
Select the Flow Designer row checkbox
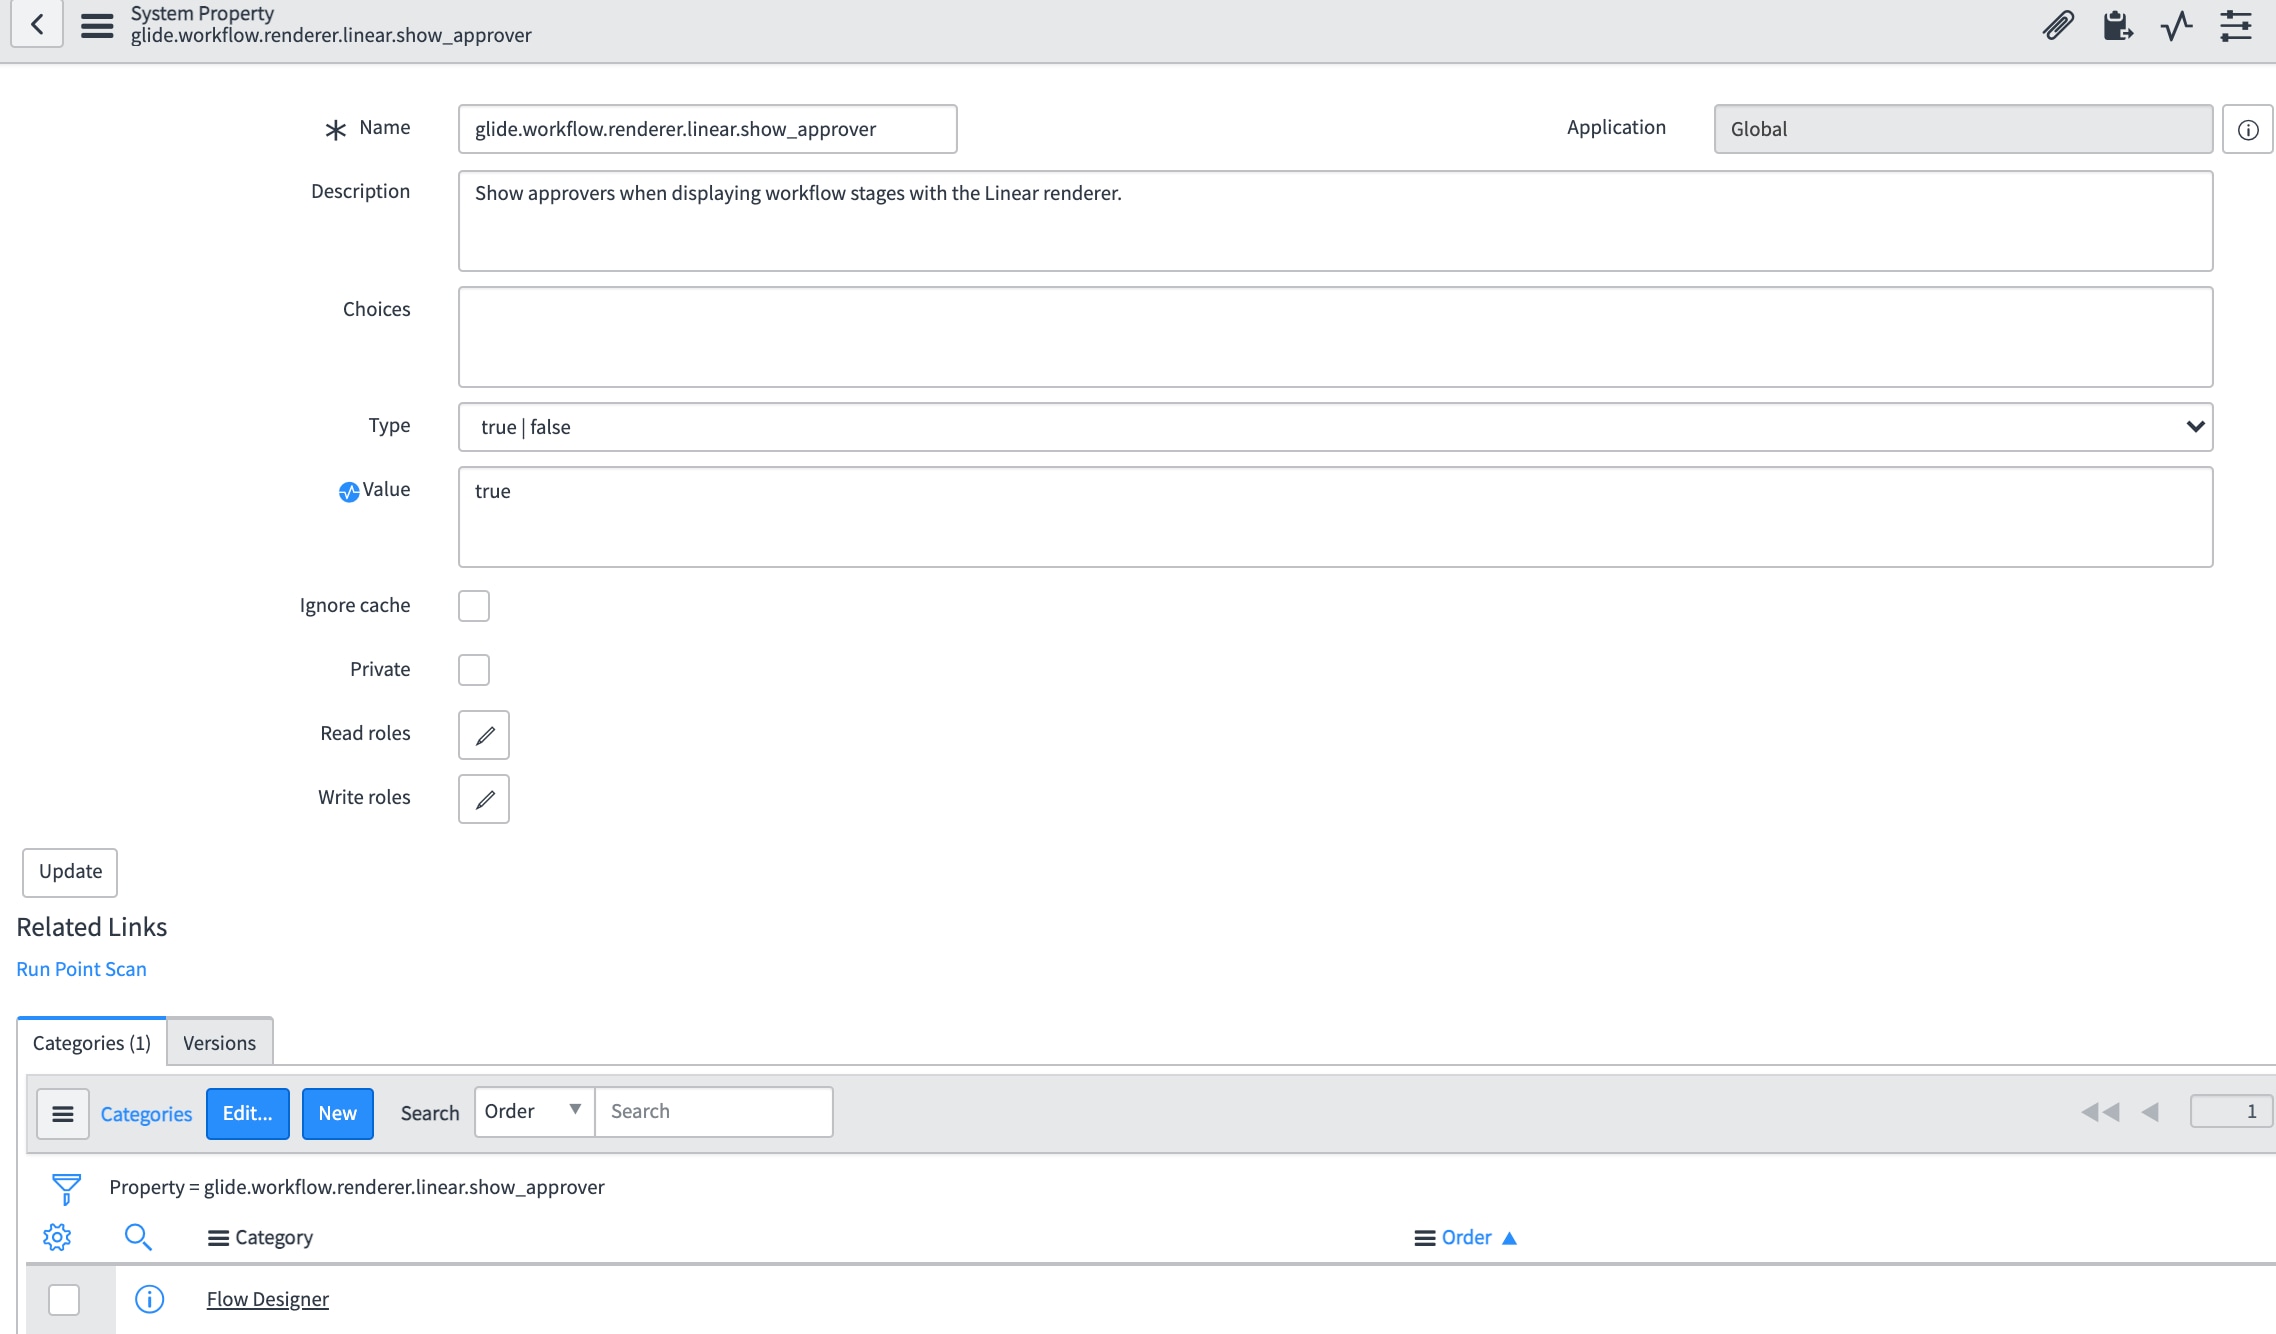[x=64, y=1300]
